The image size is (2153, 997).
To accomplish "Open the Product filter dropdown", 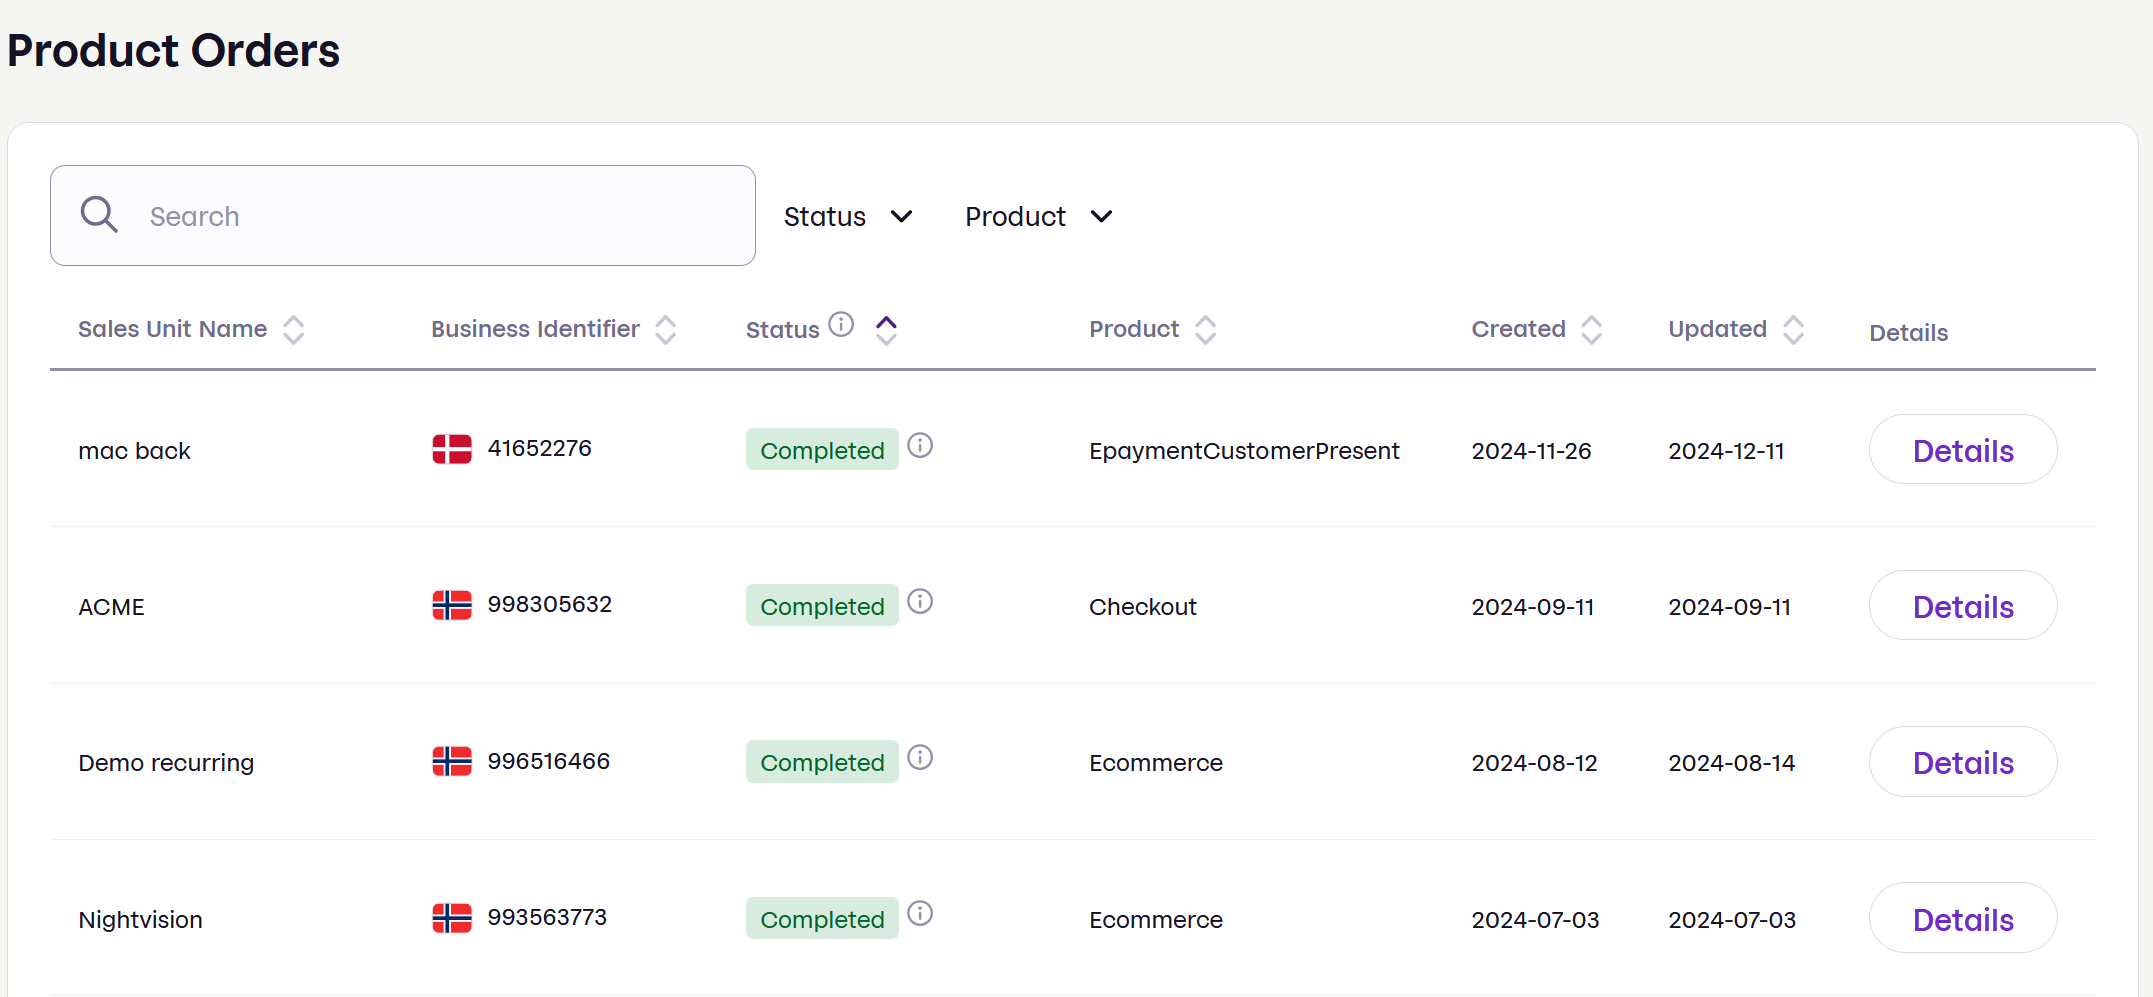I will click(x=1039, y=216).
